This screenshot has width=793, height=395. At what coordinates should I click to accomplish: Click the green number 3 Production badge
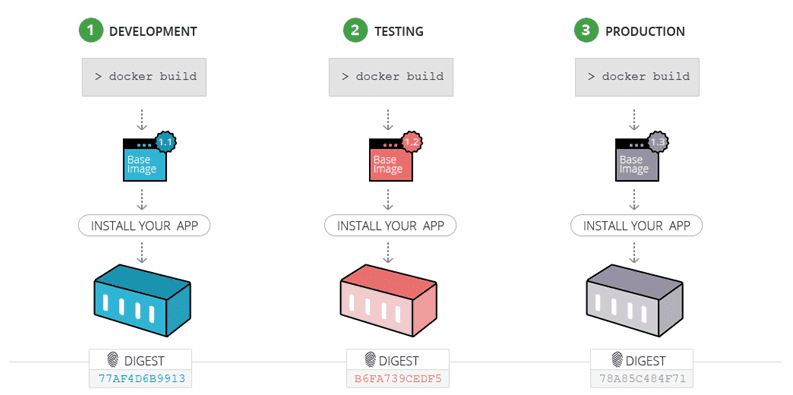[586, 31]
